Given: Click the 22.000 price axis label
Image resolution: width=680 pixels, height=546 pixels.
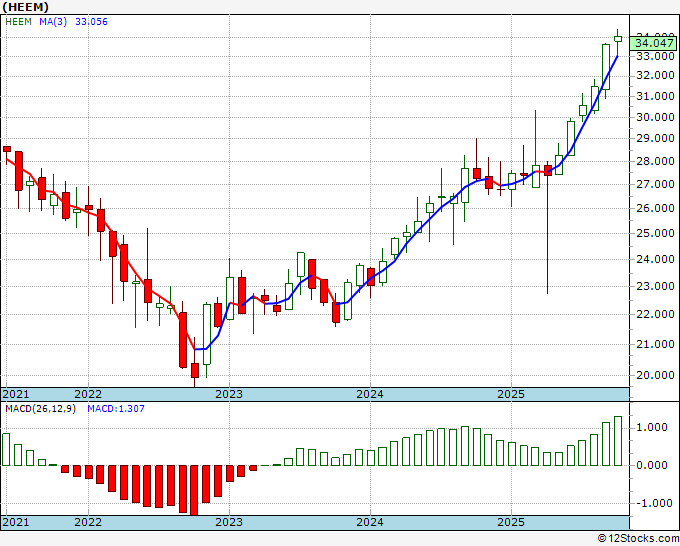Looking at the screenshot, I should point(655,314).
